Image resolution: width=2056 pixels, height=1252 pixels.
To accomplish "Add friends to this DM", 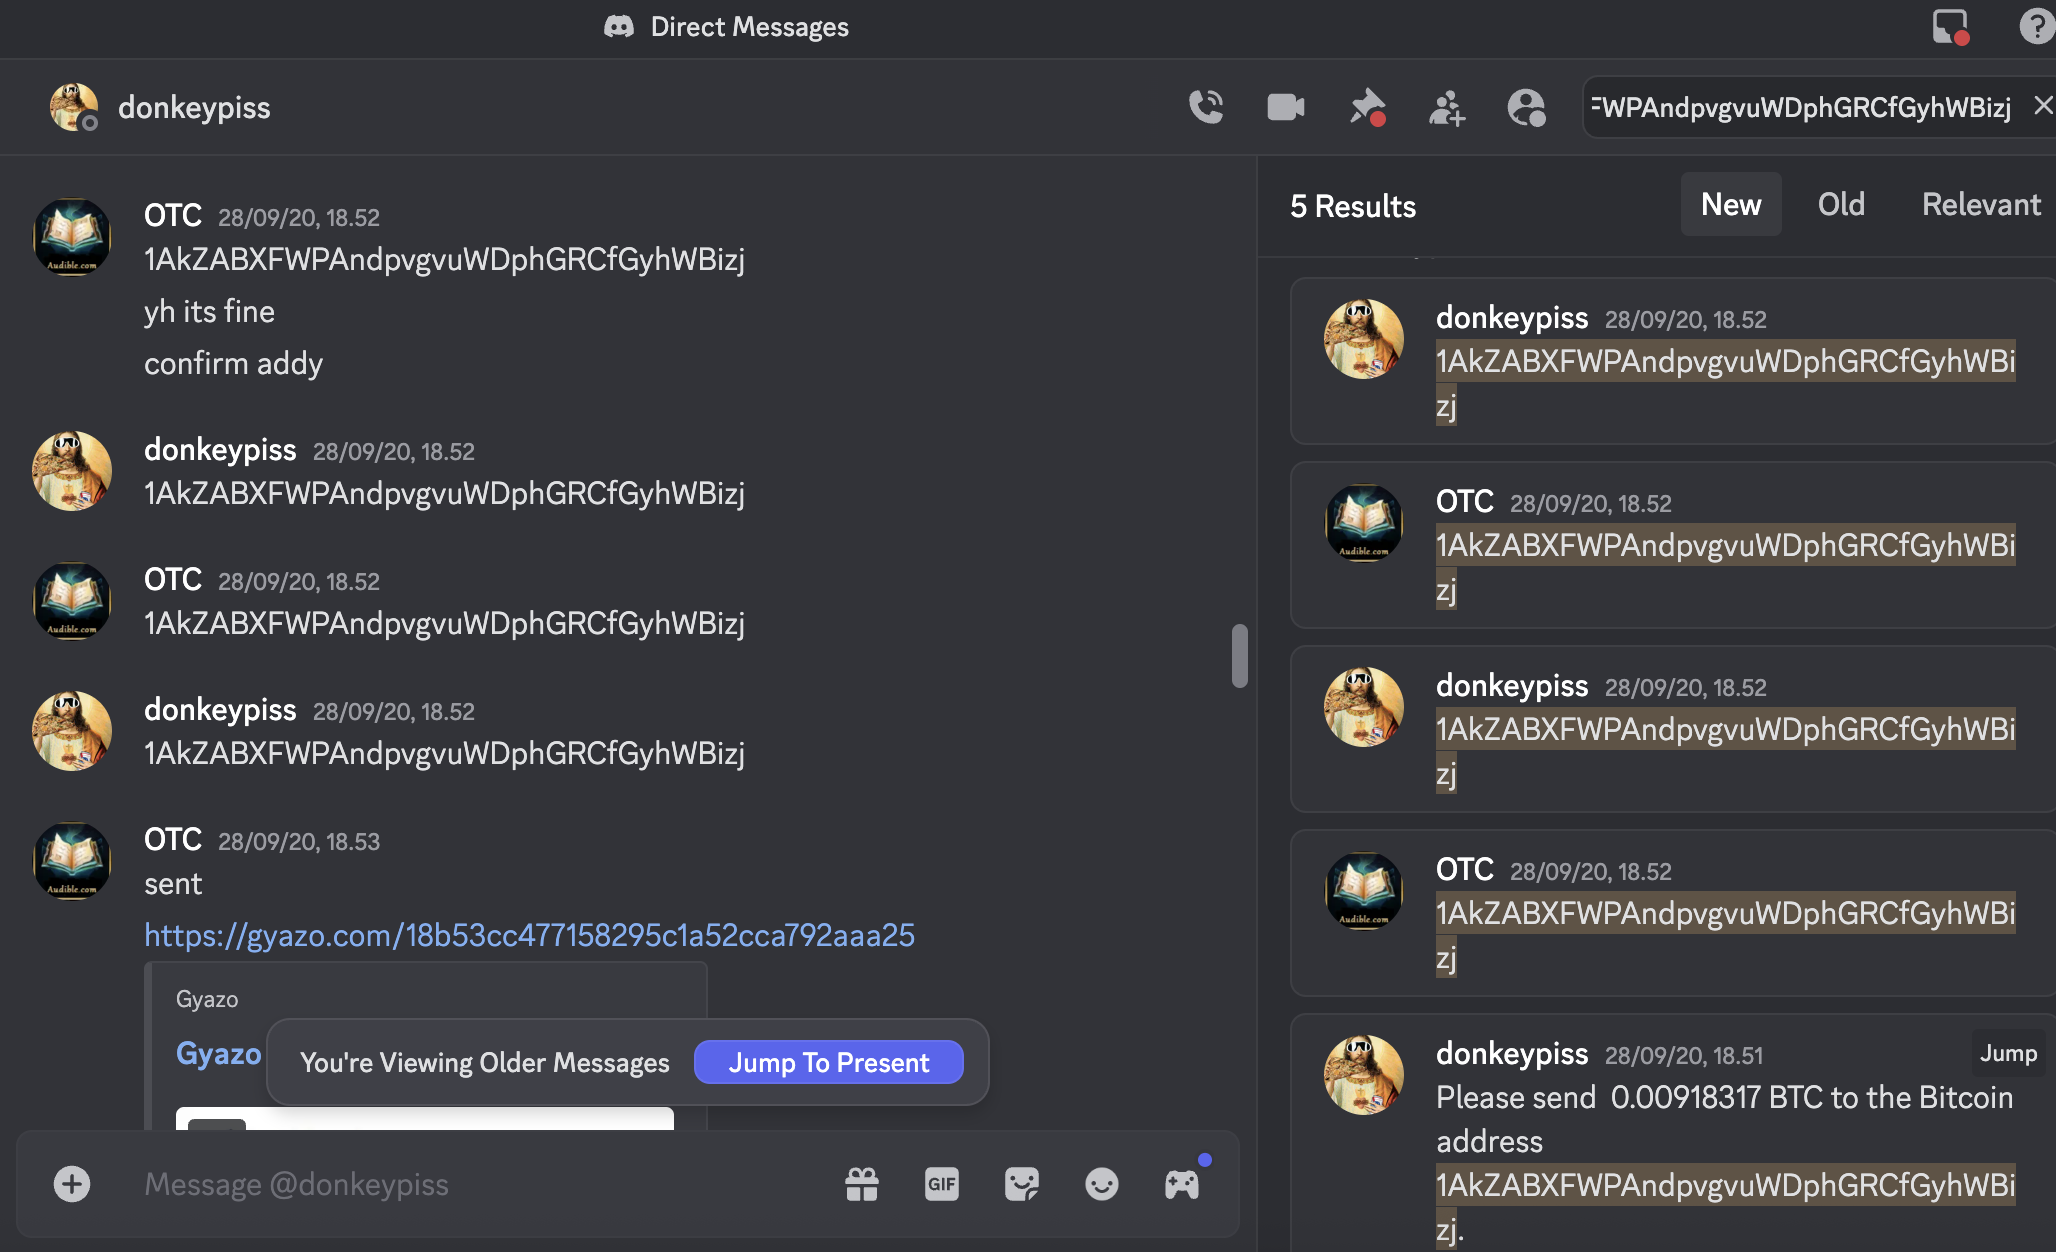I will click(1446, 107).
